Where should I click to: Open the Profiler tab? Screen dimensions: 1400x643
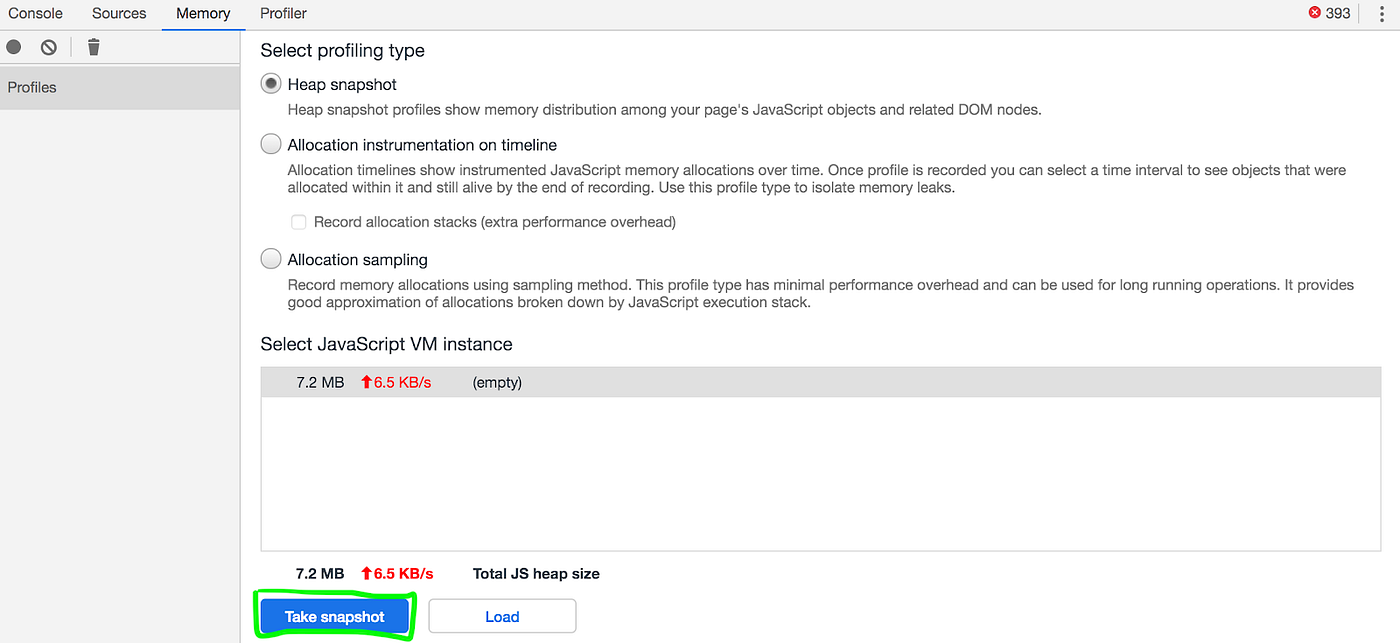click(x=283, y=14)
